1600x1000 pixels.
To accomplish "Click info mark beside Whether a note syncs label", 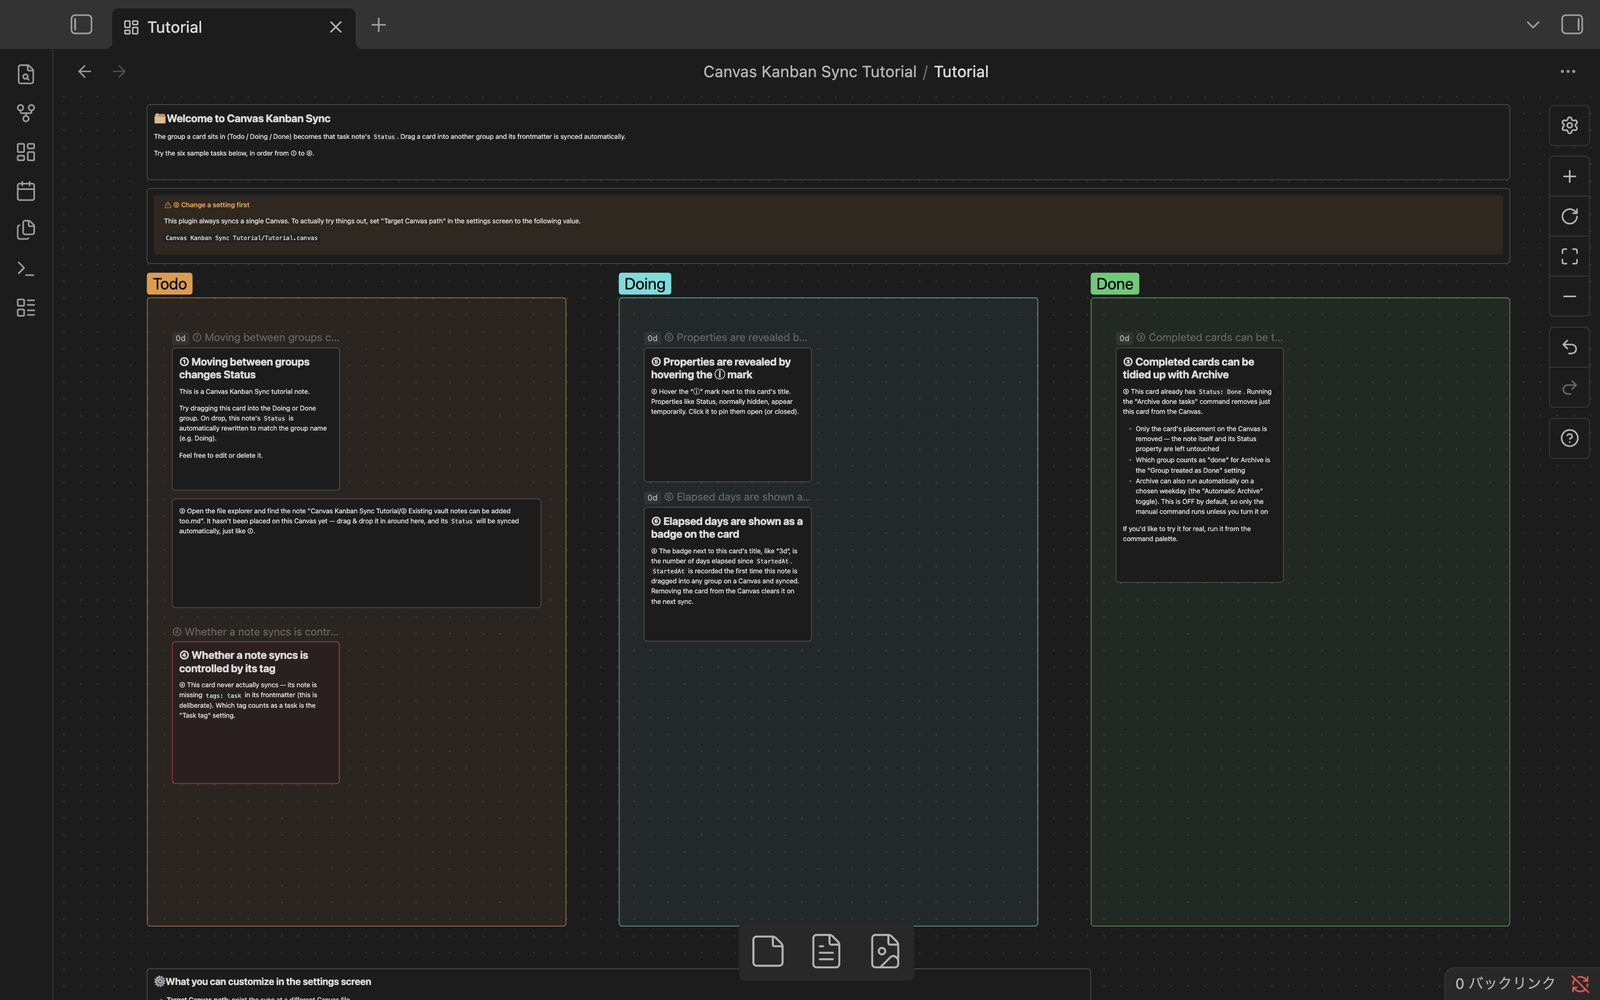I will [x=177, y=632].
